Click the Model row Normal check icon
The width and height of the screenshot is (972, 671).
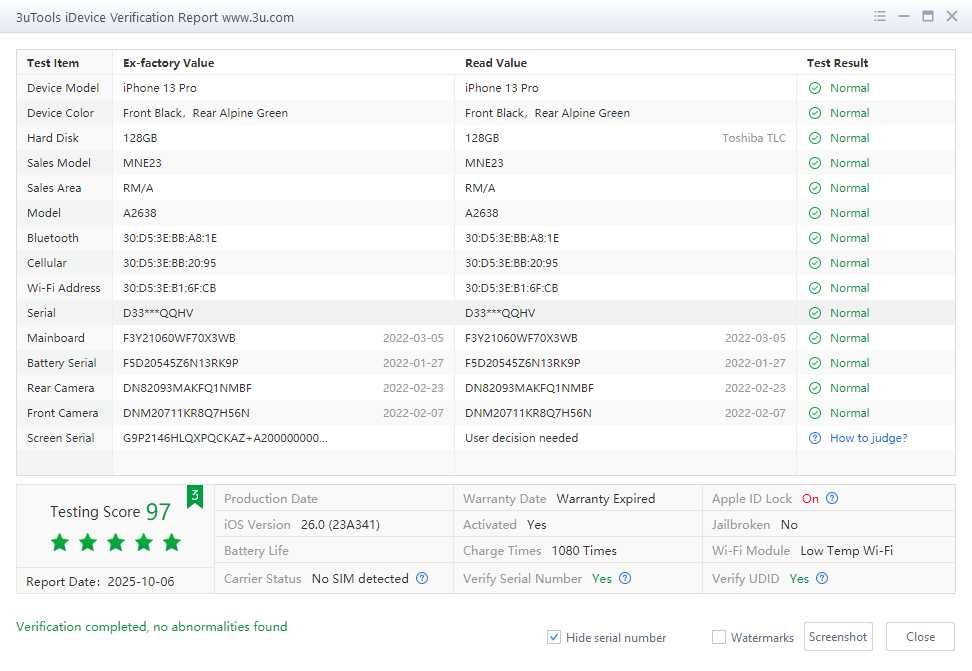[815, 213]
